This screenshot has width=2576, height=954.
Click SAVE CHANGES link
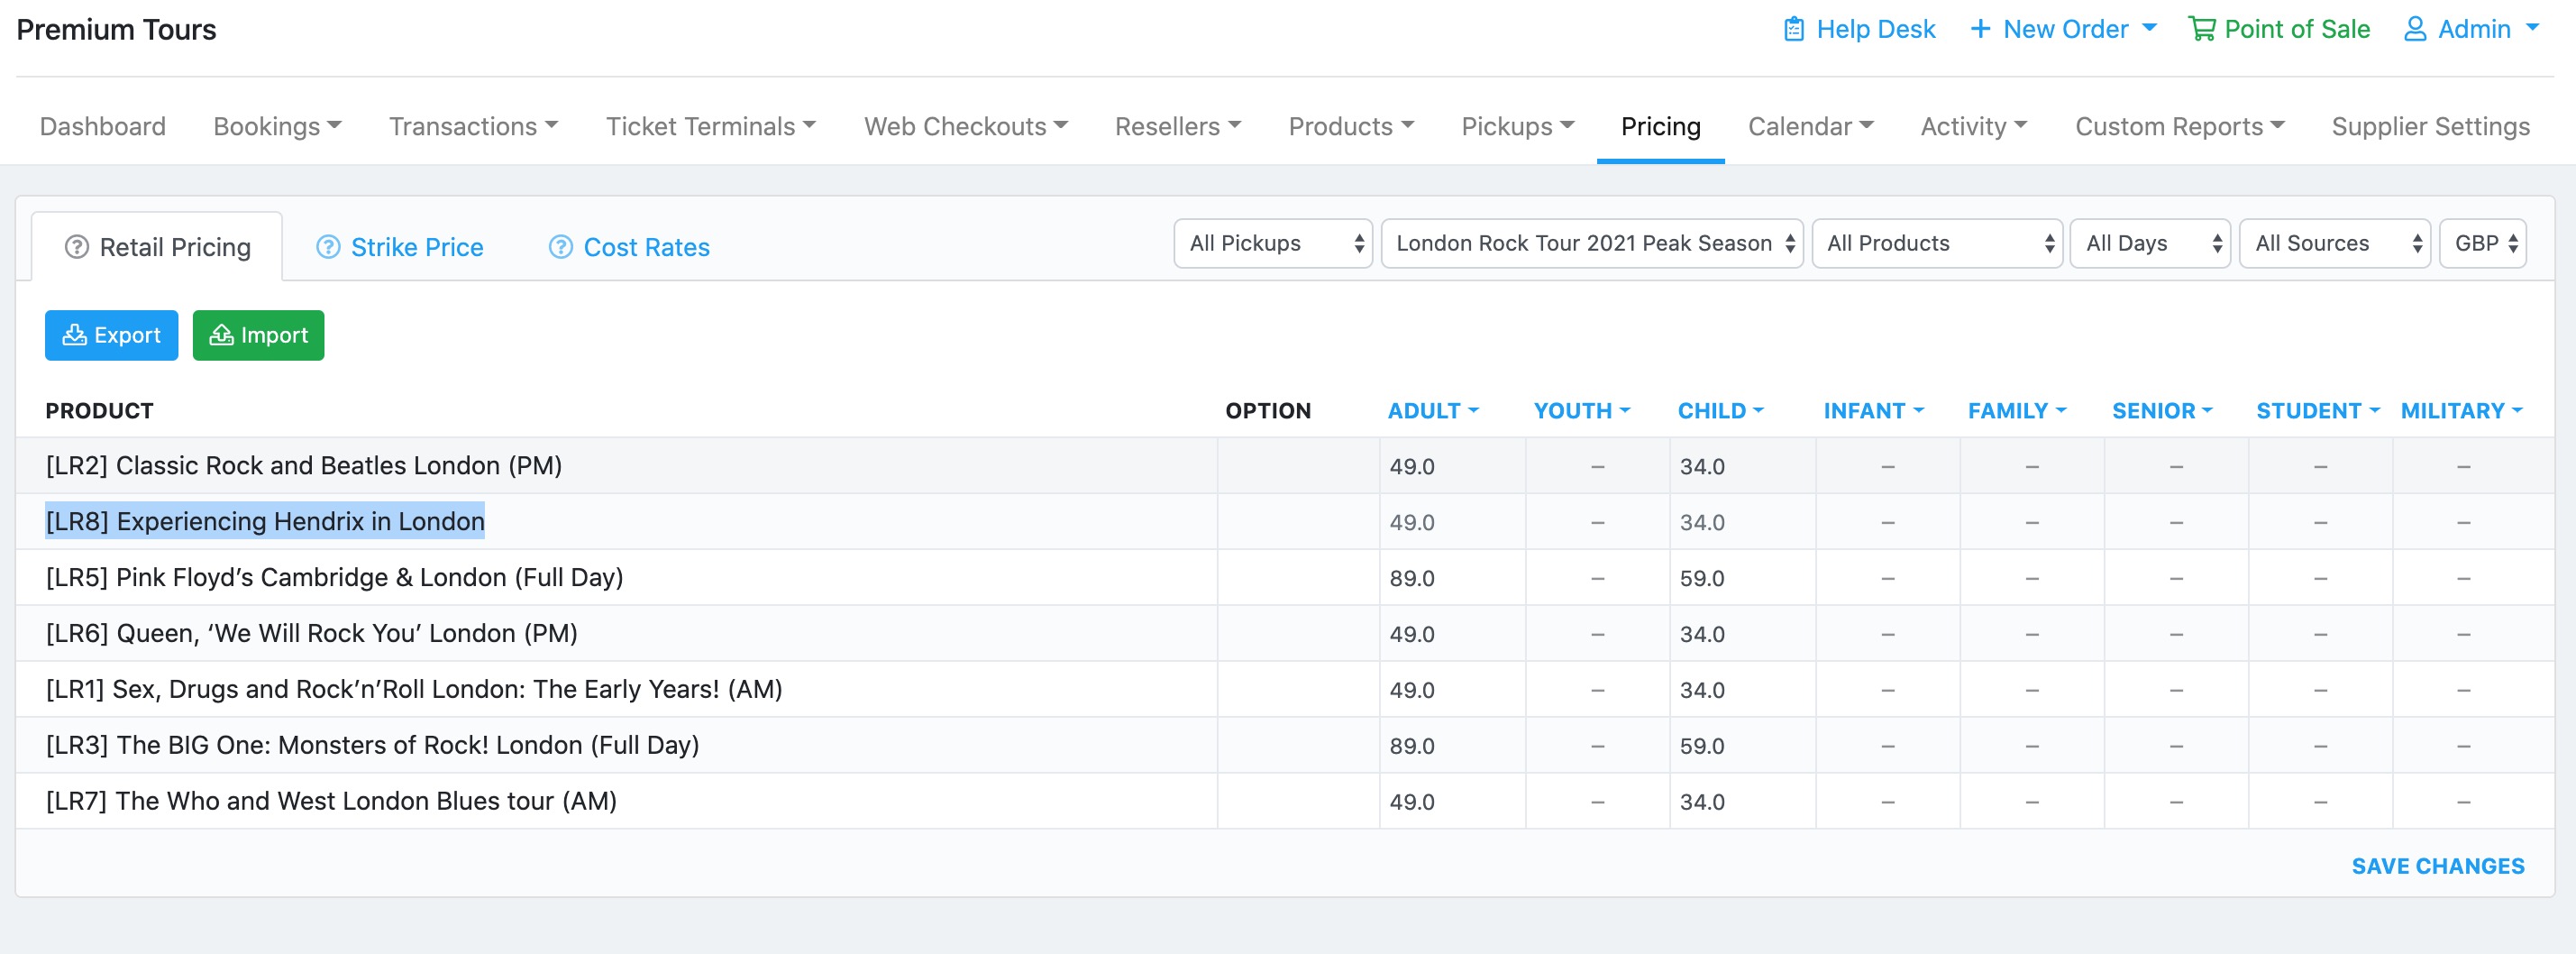tap(2437, 866)
